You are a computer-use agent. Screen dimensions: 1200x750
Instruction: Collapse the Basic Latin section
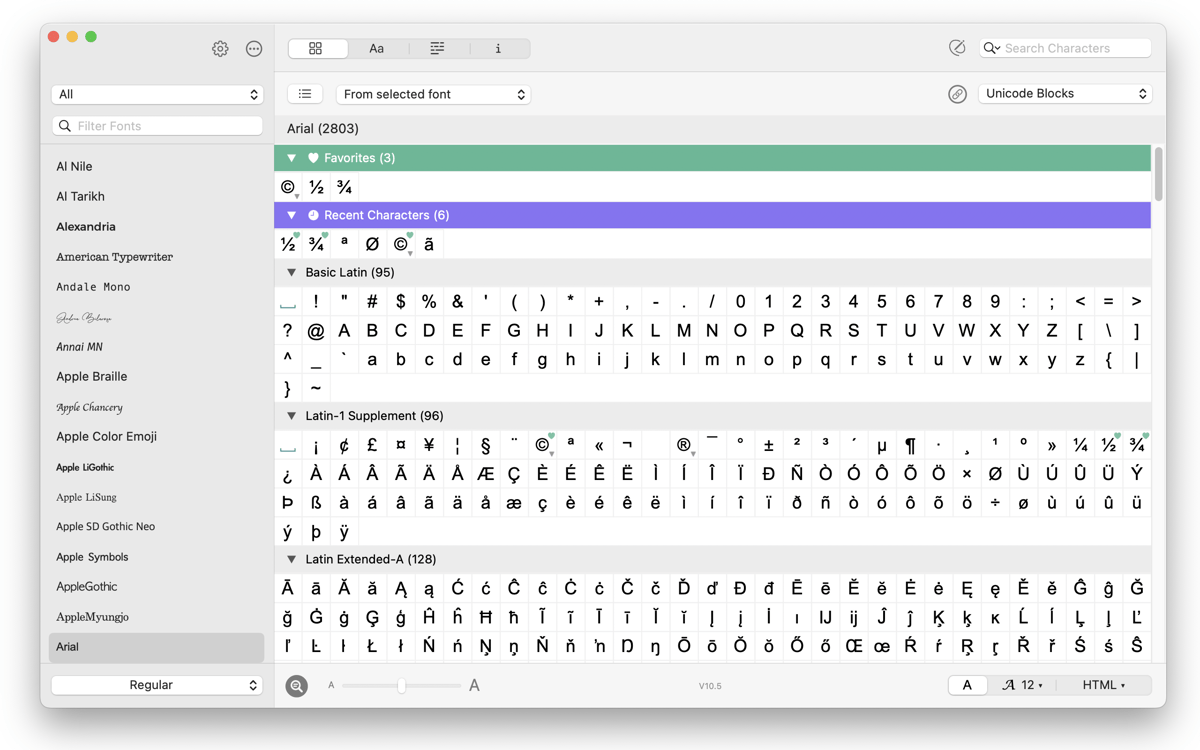292,272
